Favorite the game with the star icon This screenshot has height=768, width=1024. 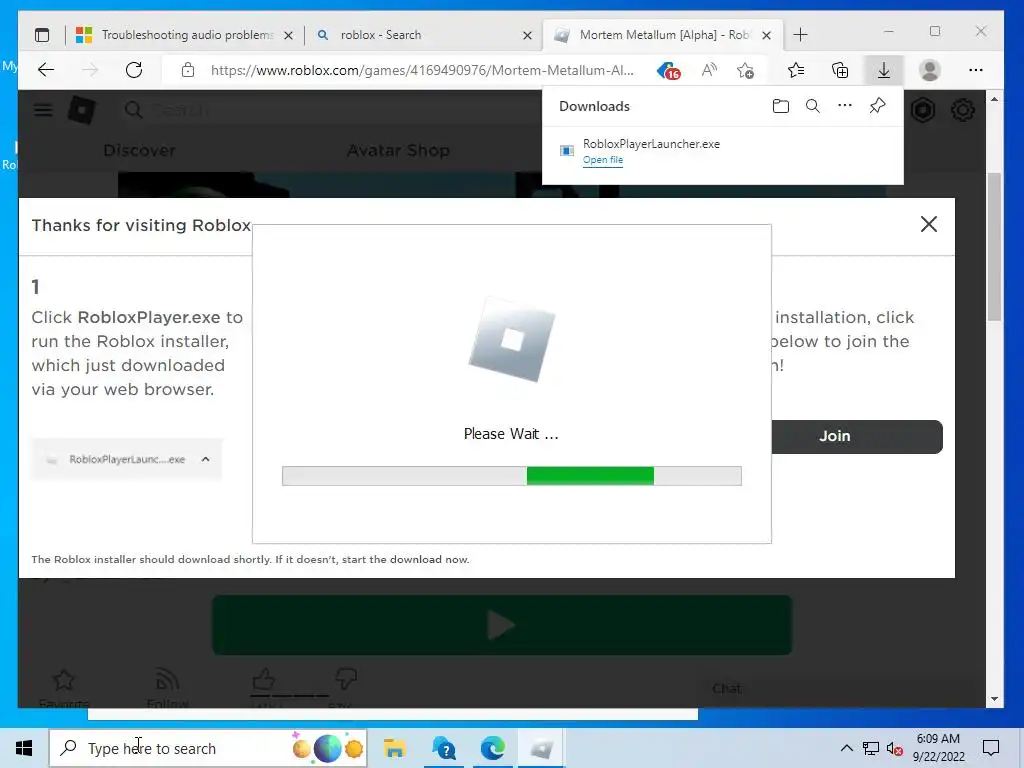63,680
